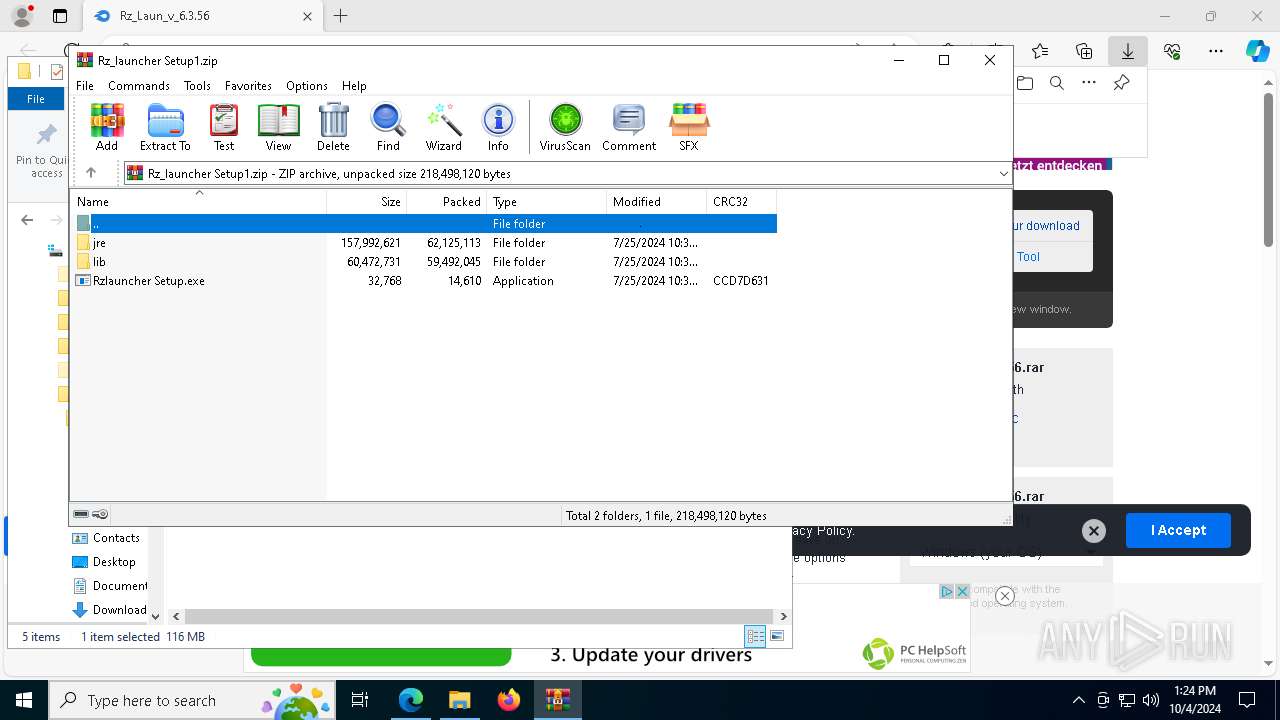The height and width of the screenshot is (720, 1280).
Task: Click the Test archive icon
Action: coord(224,127)
